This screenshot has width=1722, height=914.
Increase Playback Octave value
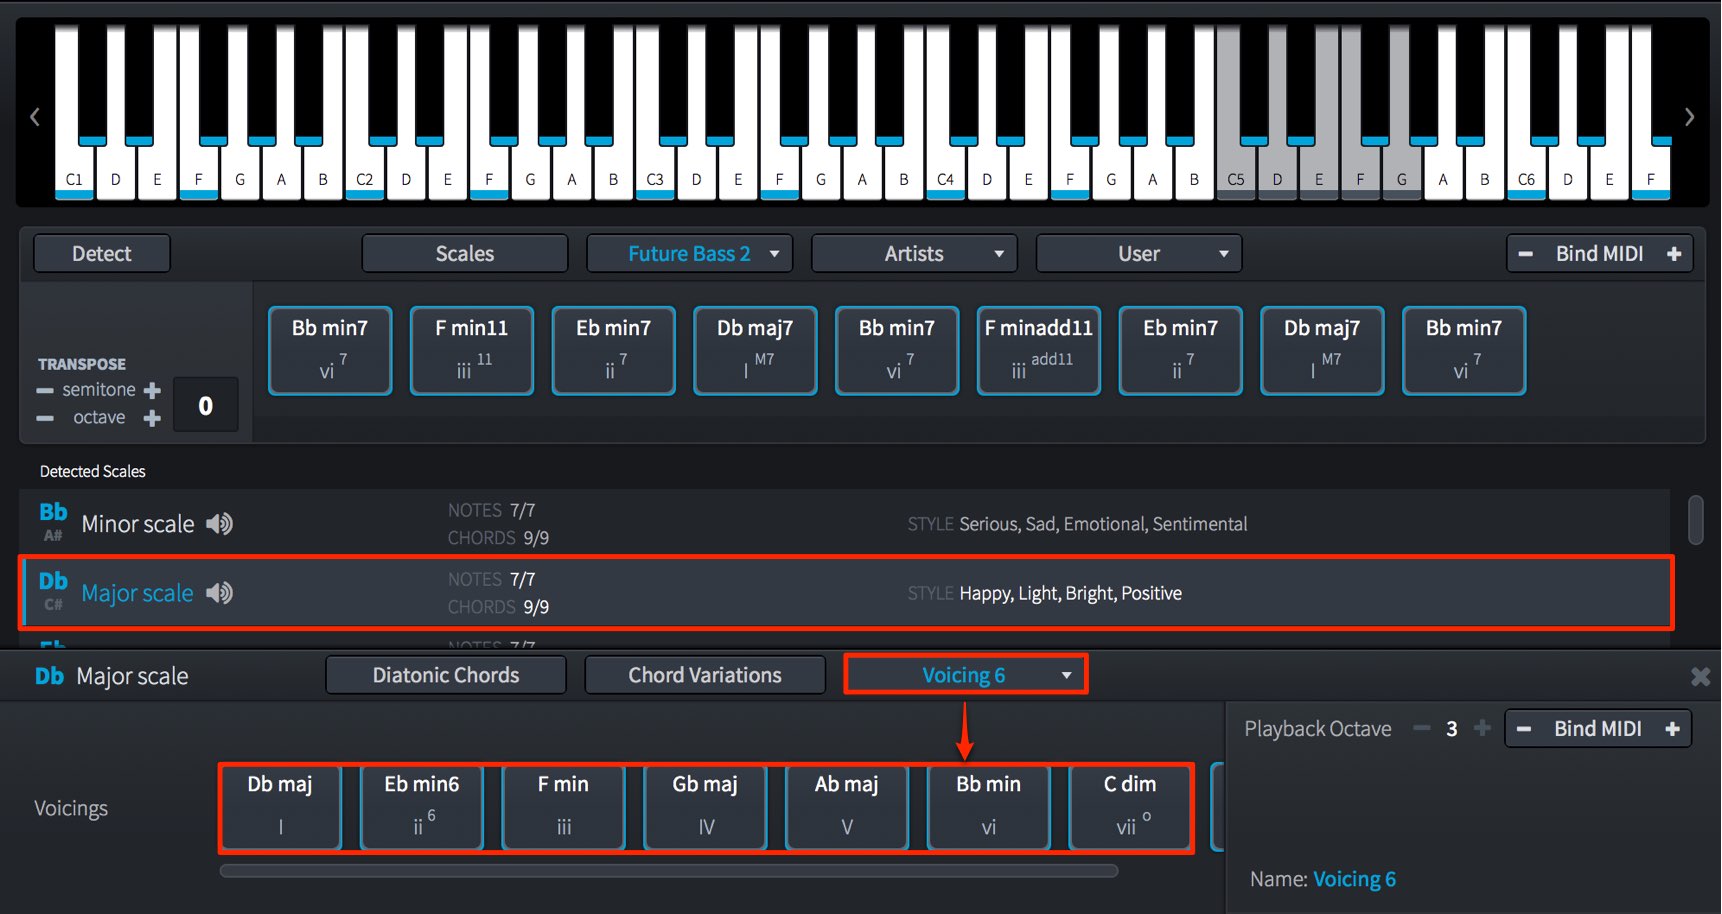coord(1482,728)
